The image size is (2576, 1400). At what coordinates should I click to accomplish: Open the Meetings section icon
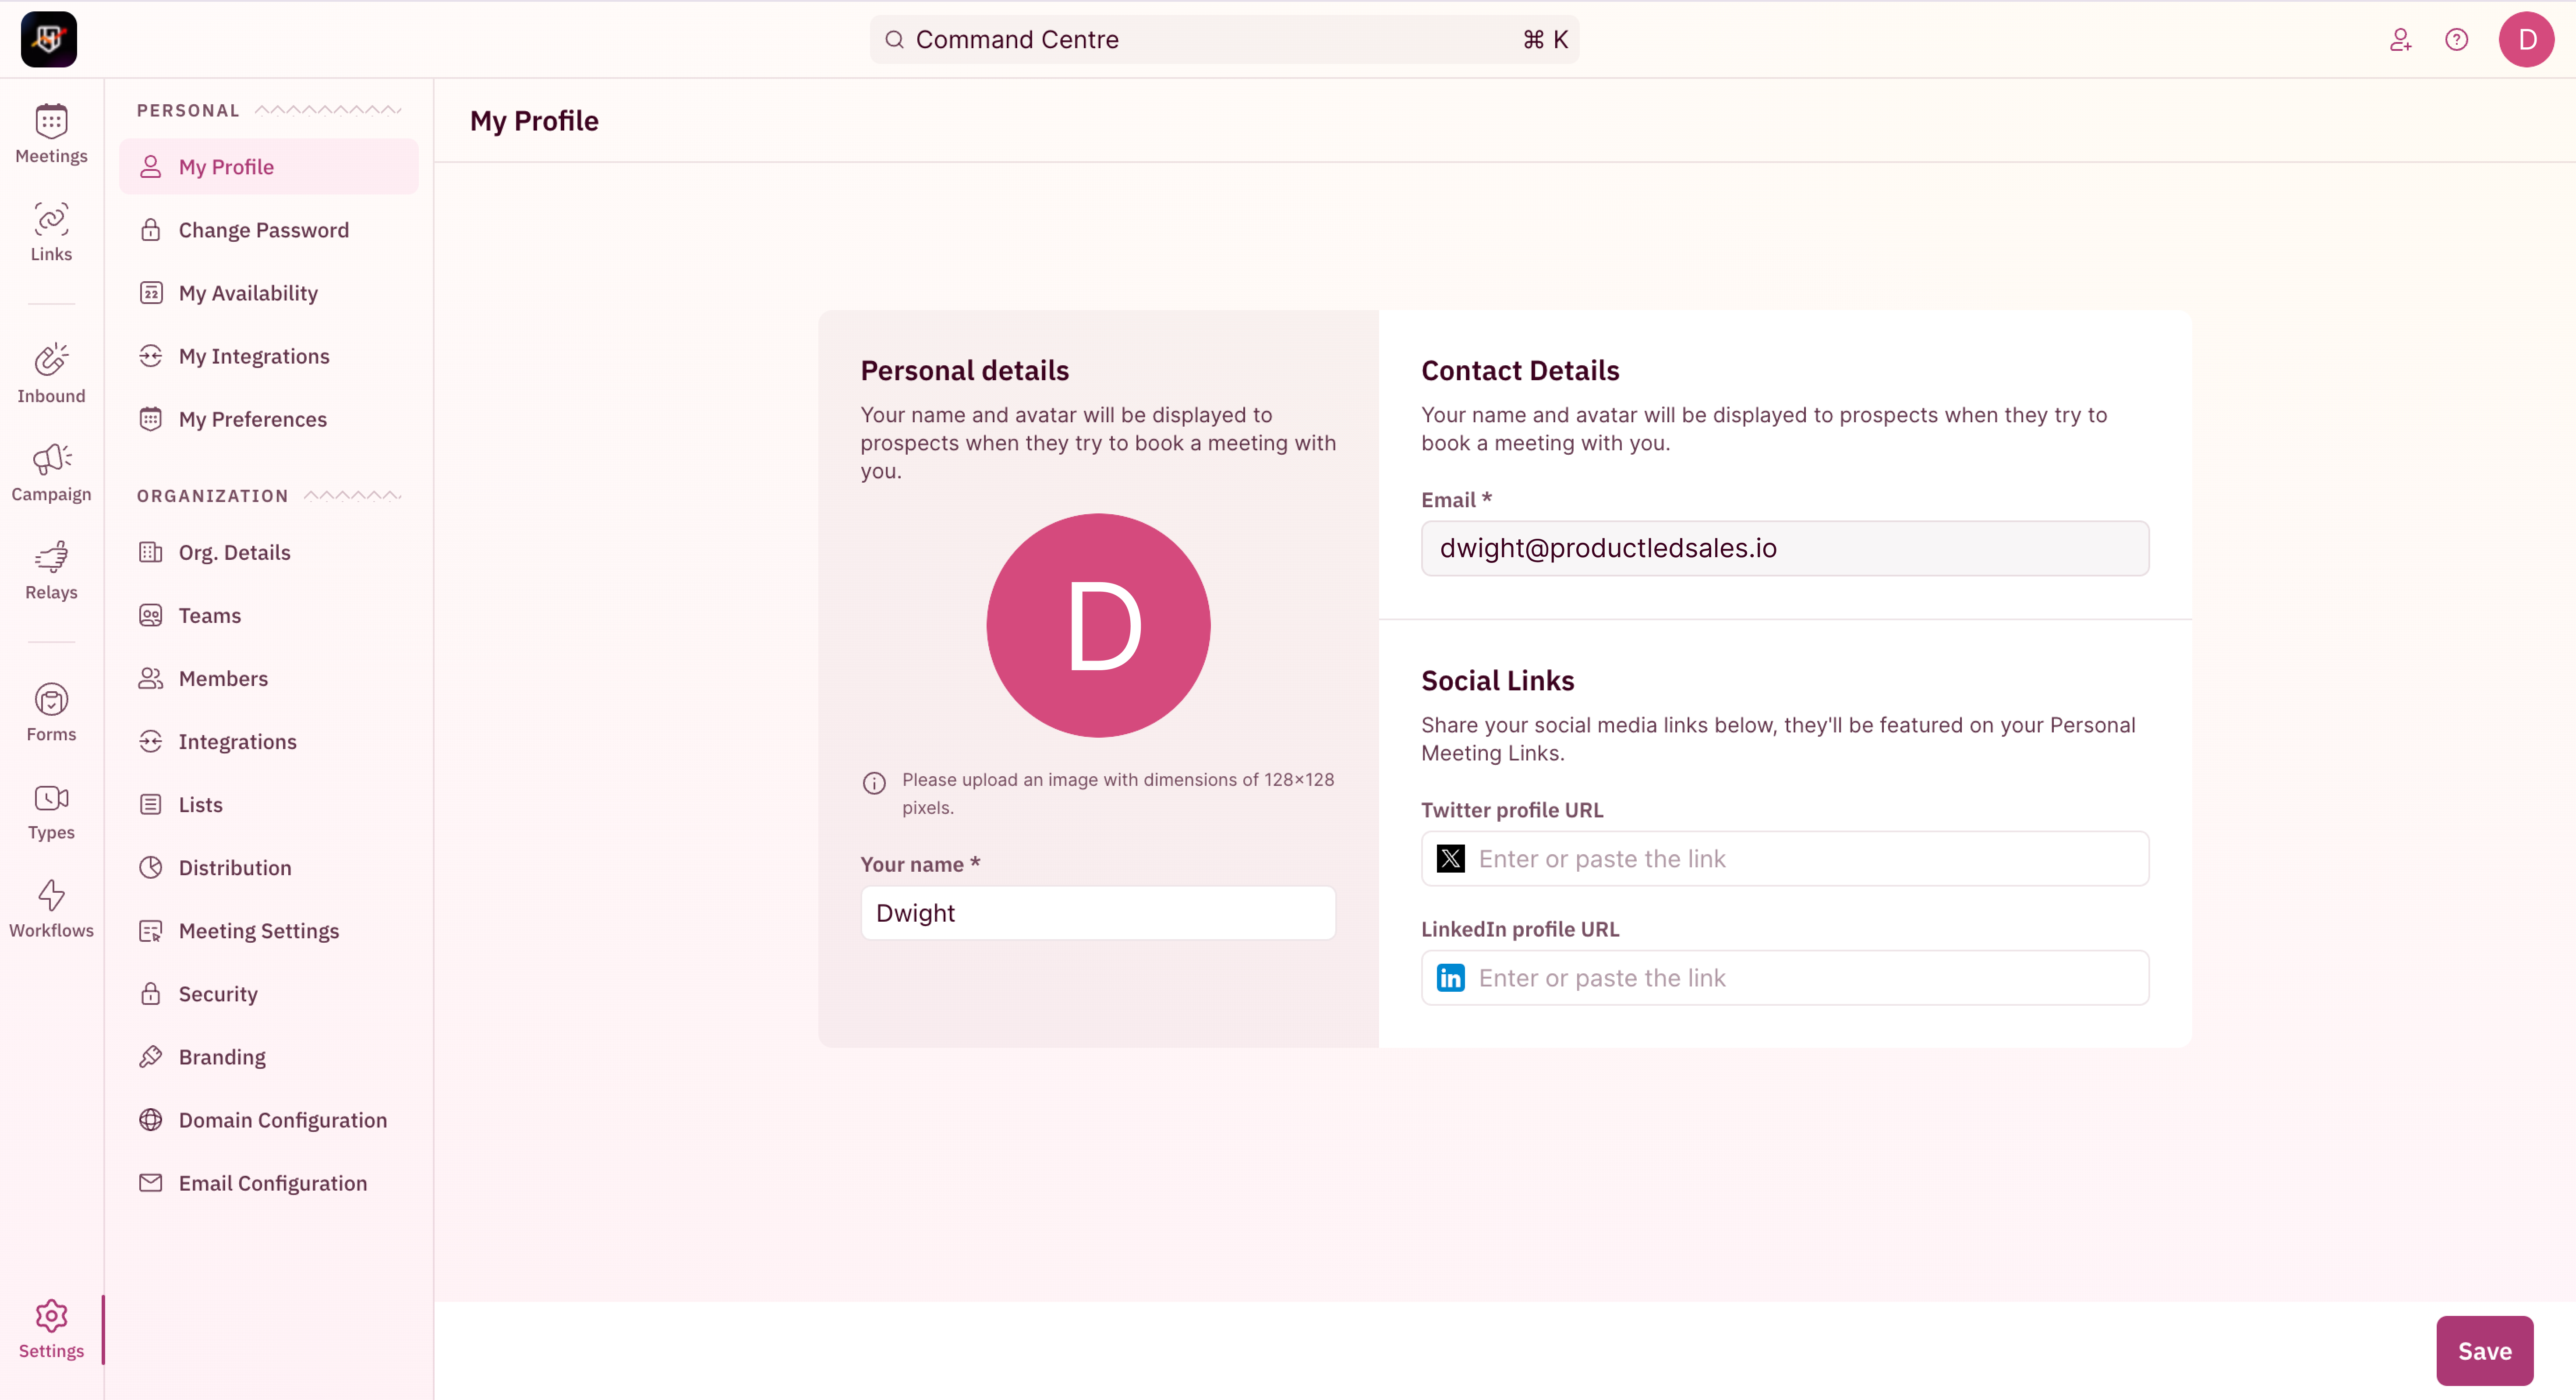pyautogui.click(x=51, y=123)
